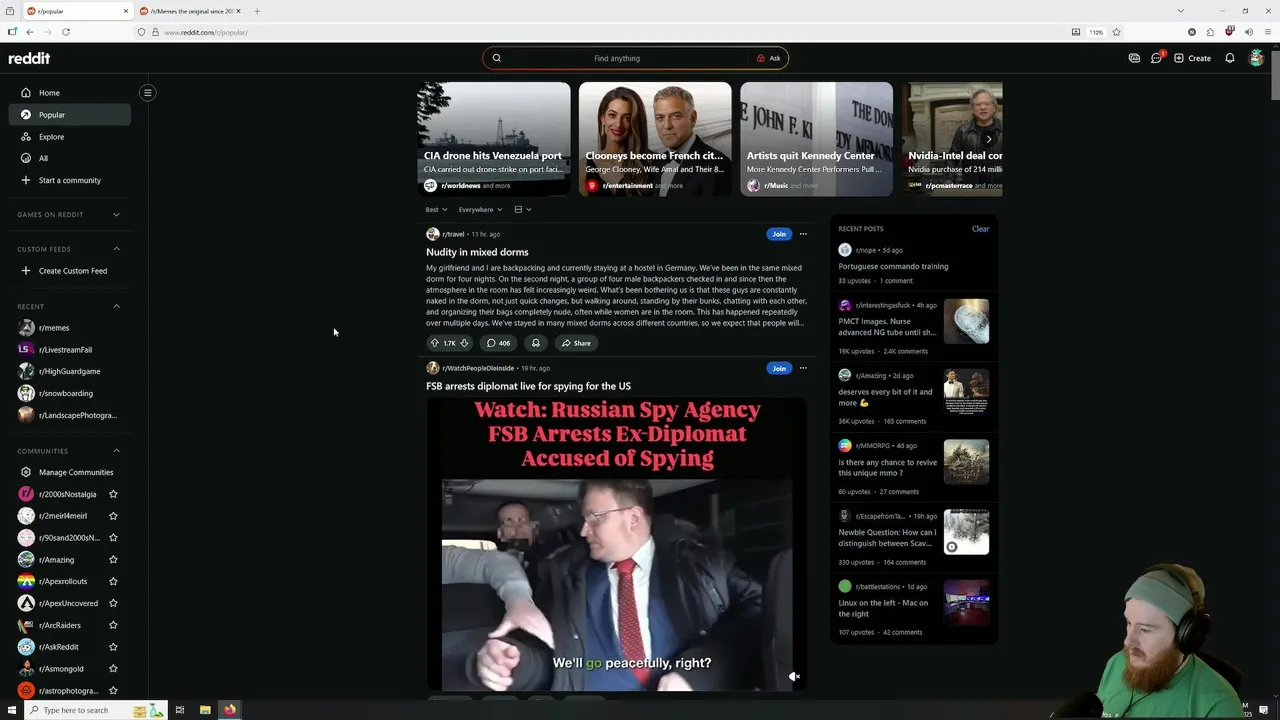Collapse the Communities section

pos(116,451)
